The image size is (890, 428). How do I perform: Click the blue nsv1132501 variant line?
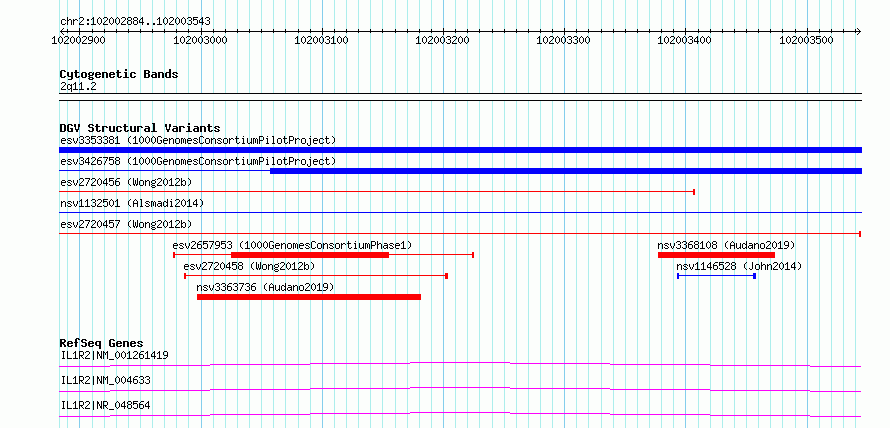point(460,212)
